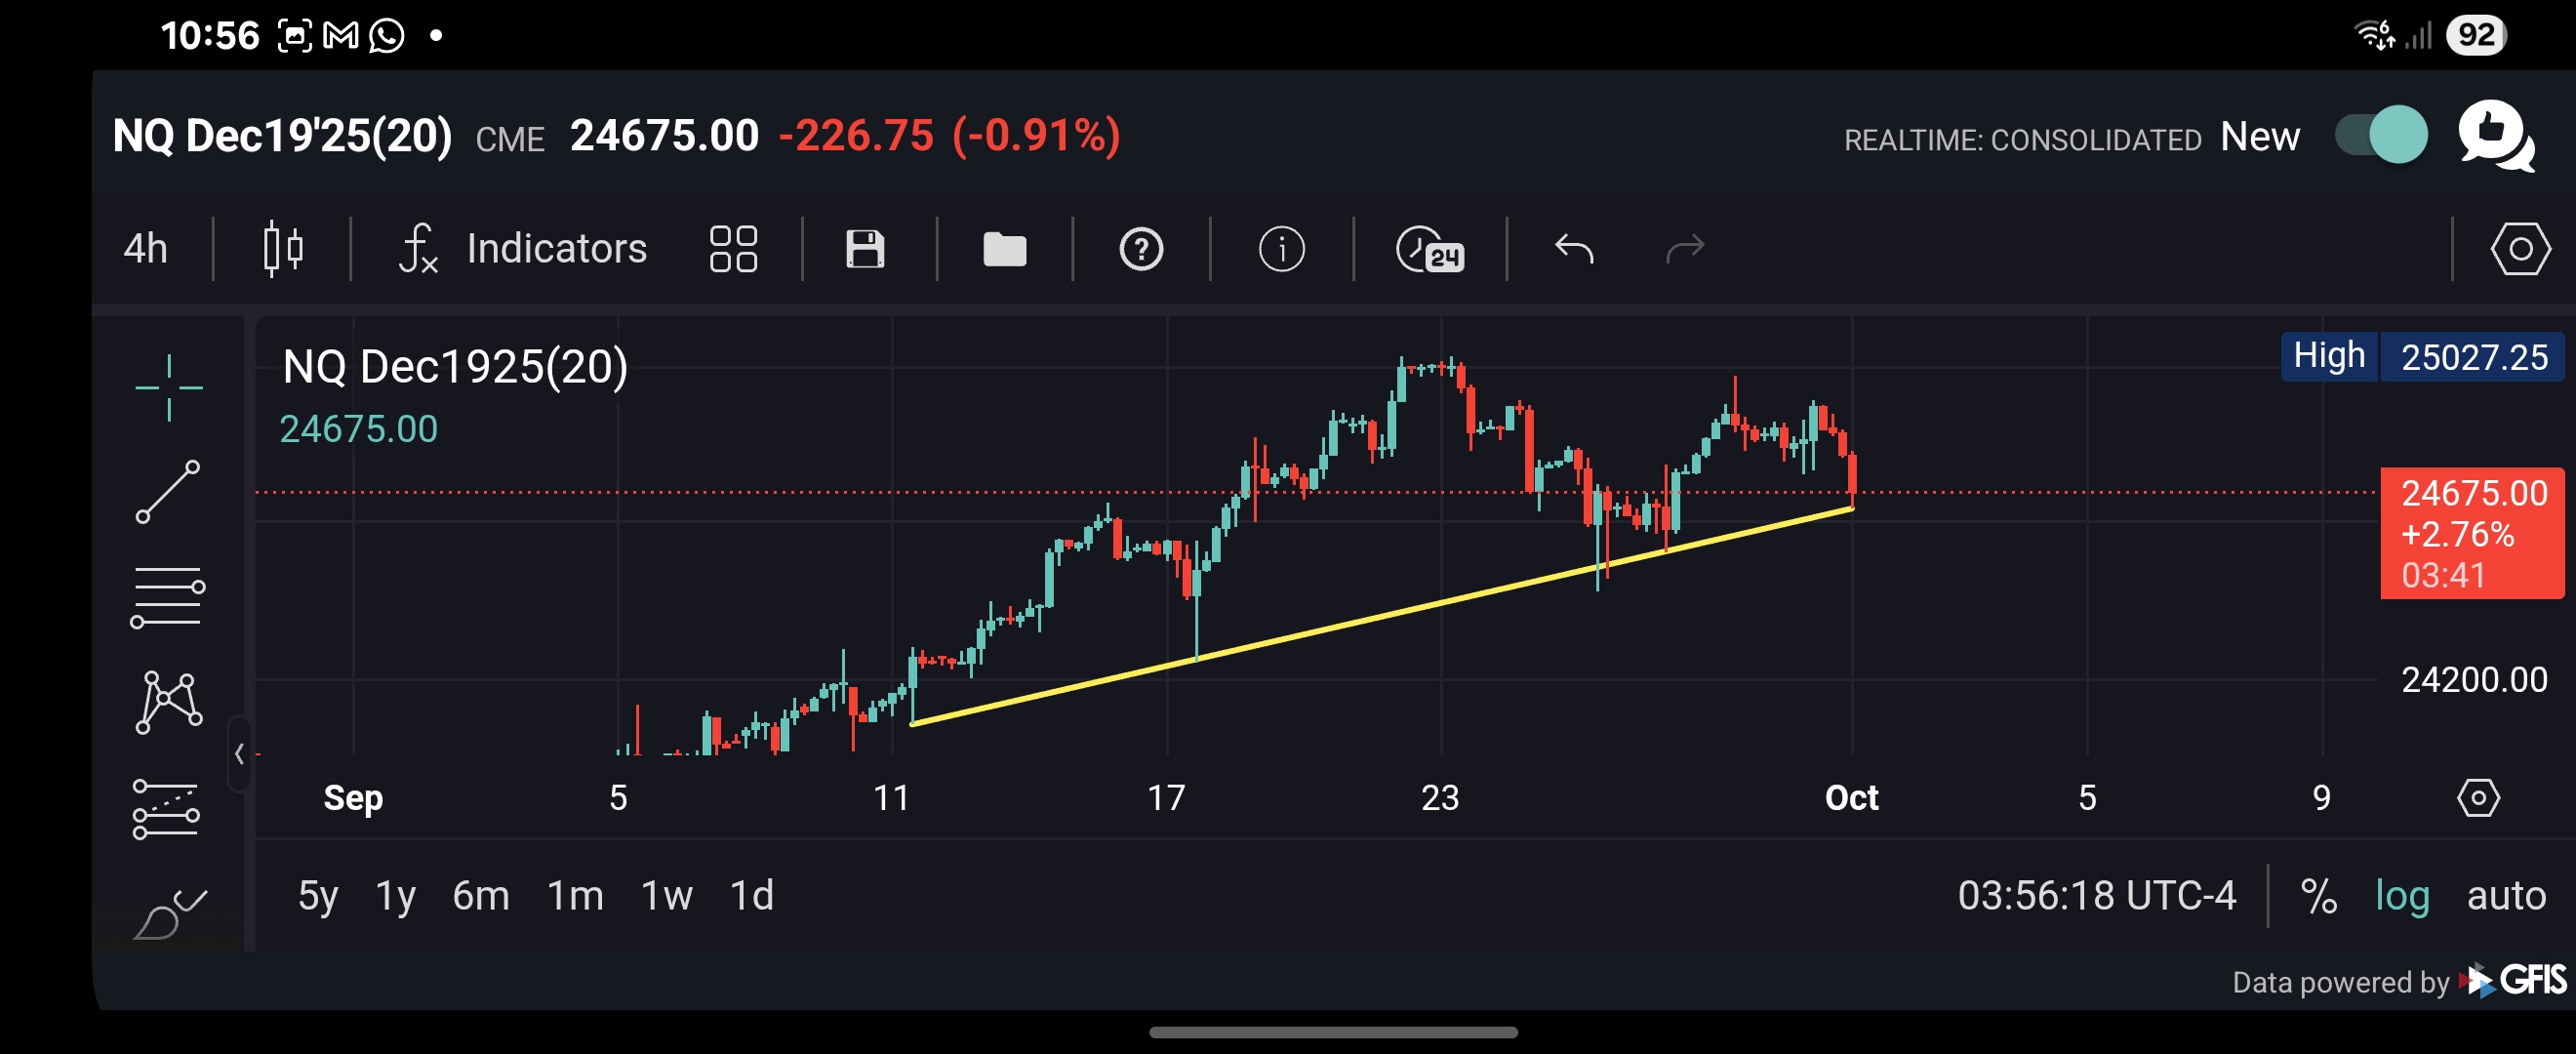Open the 4h interval dropdown

tap(145, 248)
